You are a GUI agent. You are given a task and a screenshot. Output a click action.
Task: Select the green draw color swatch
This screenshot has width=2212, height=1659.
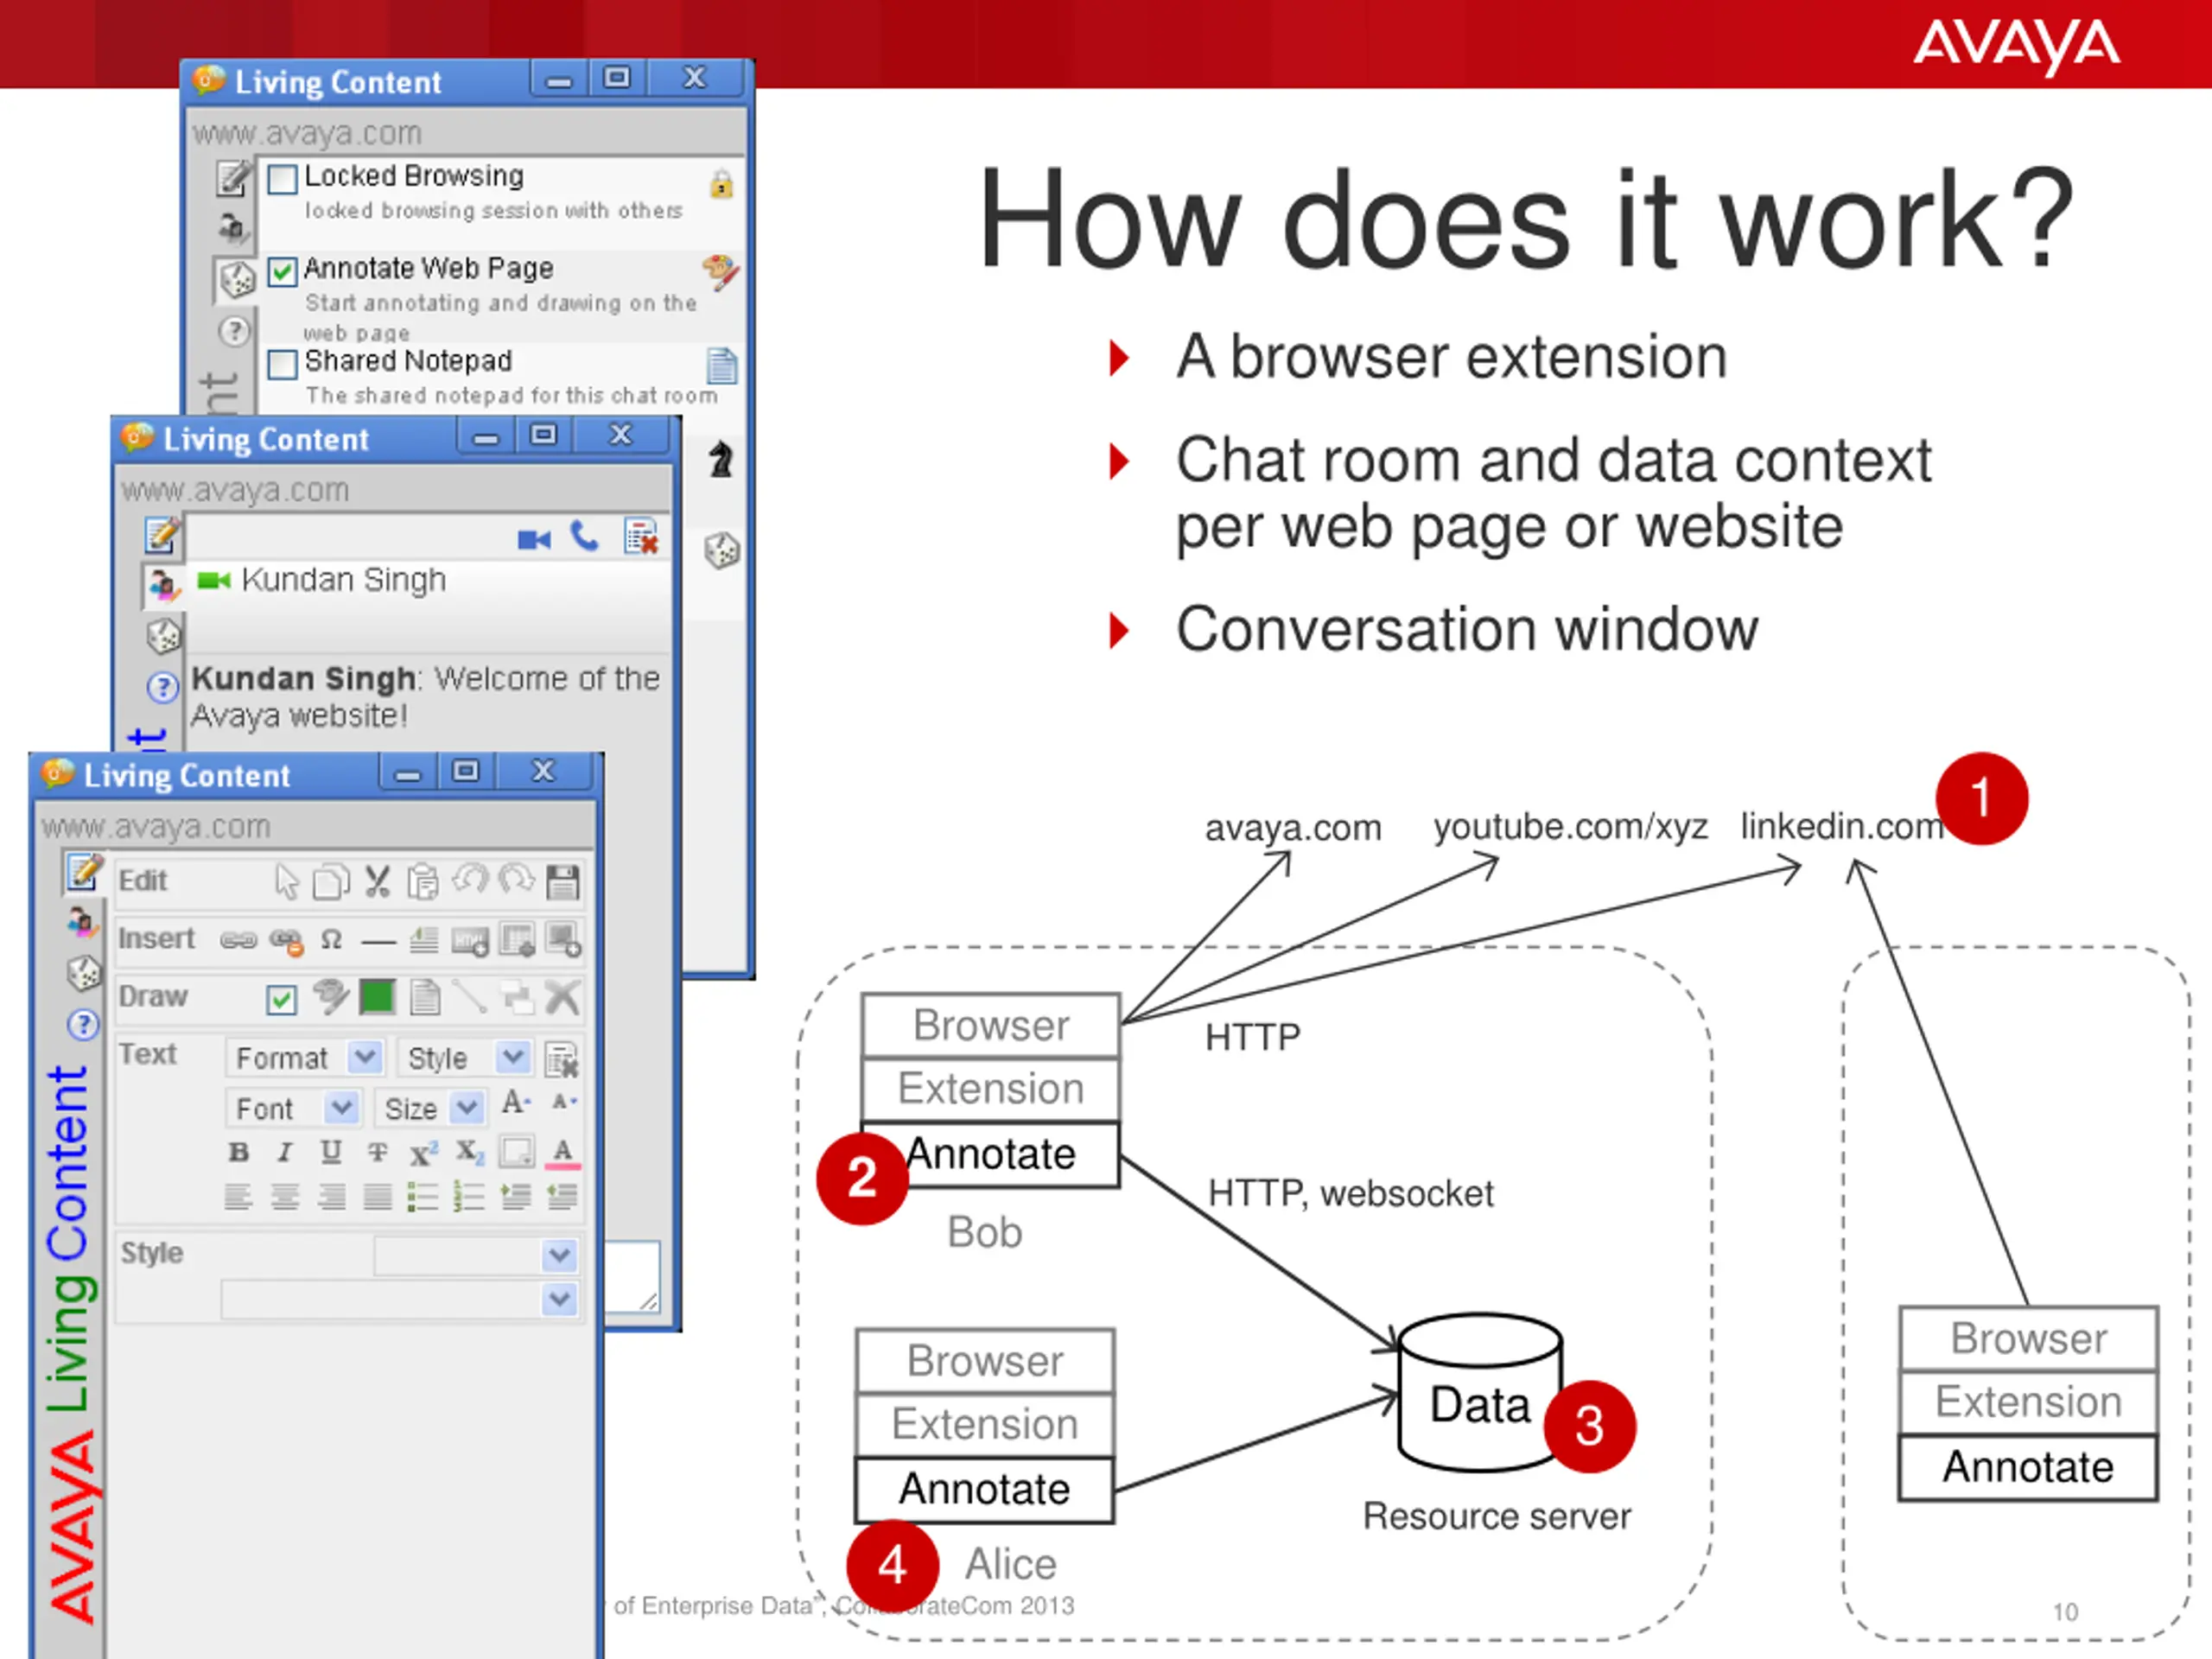pyautogui.click(x=377, y=997)
